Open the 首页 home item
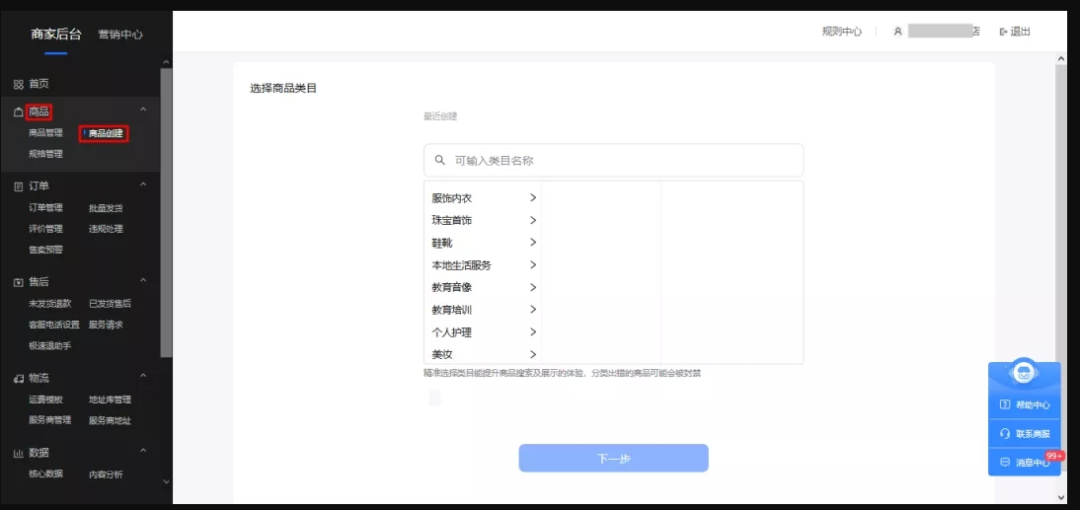Viewport: 1080px width, 510px height. [32, 84]
